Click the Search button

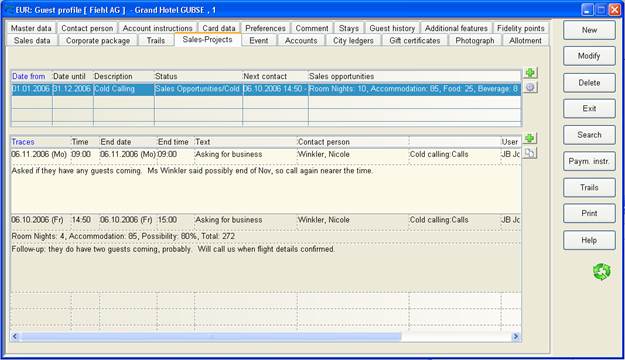point(589,135)
